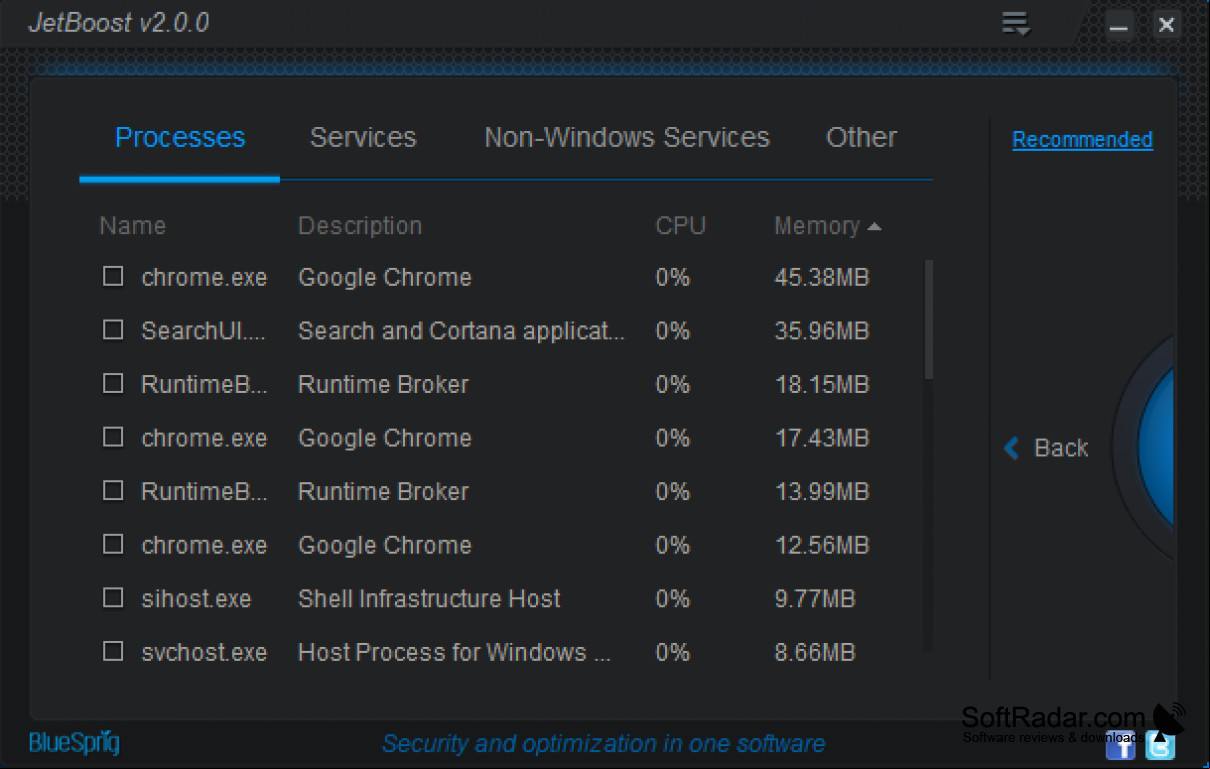Open the JetBoost options menu icon
The image size is (1210, 769).
click(1016, 24)
